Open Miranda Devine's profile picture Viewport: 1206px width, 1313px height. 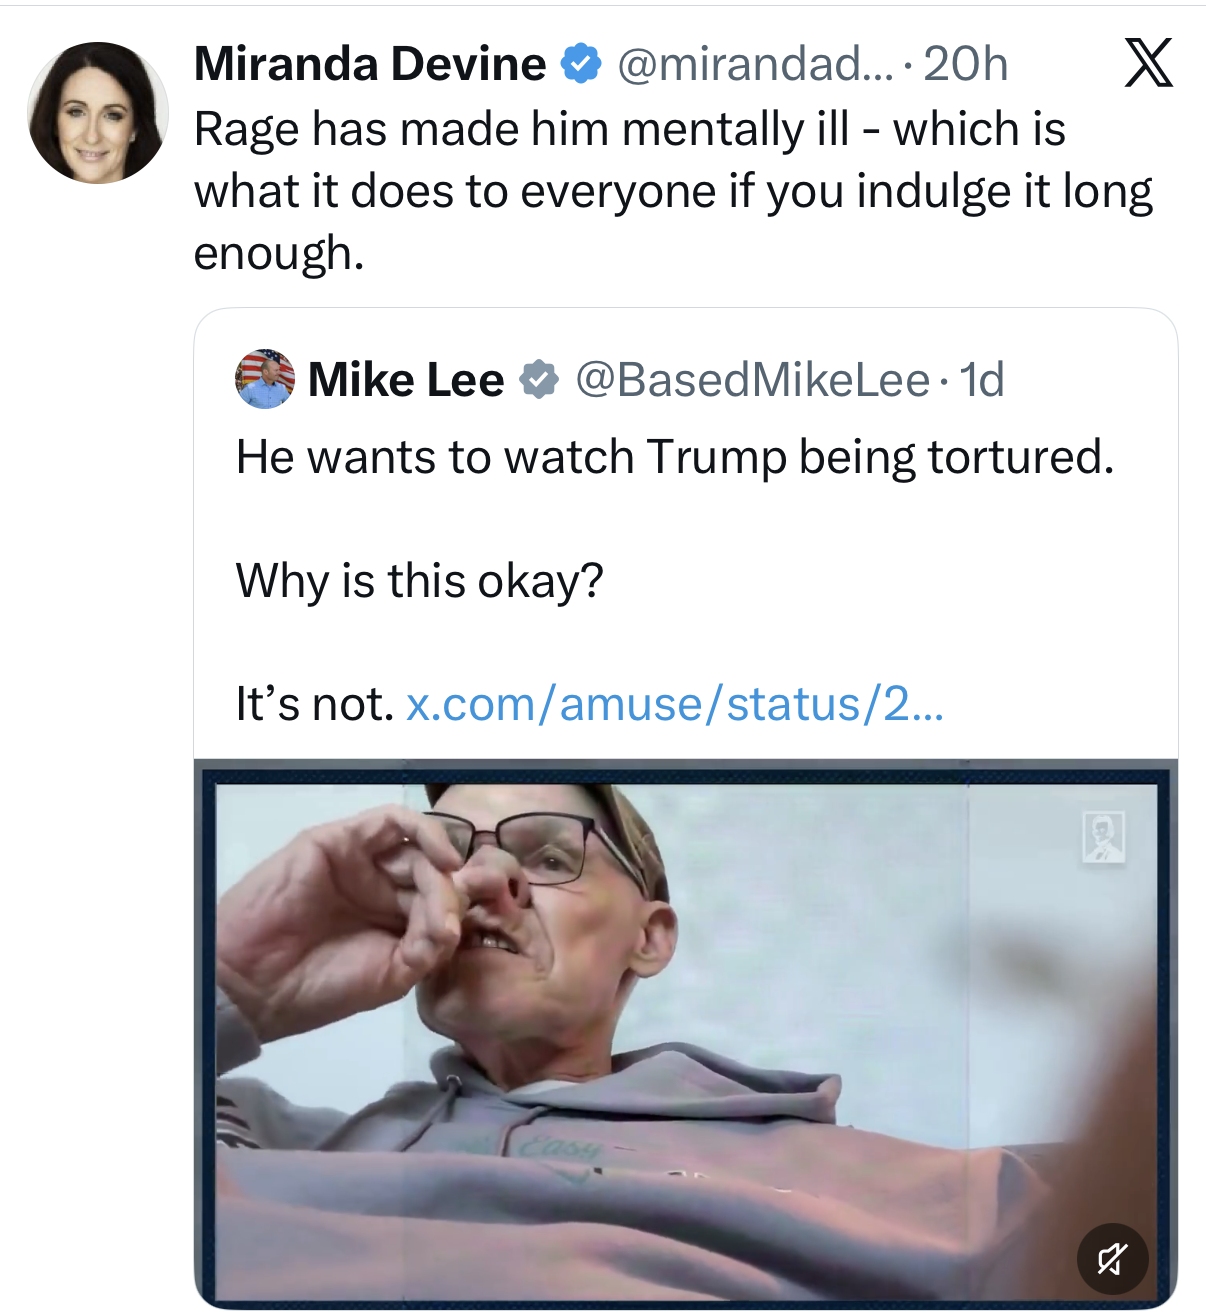pyautogui.click(x=98, y=113)
